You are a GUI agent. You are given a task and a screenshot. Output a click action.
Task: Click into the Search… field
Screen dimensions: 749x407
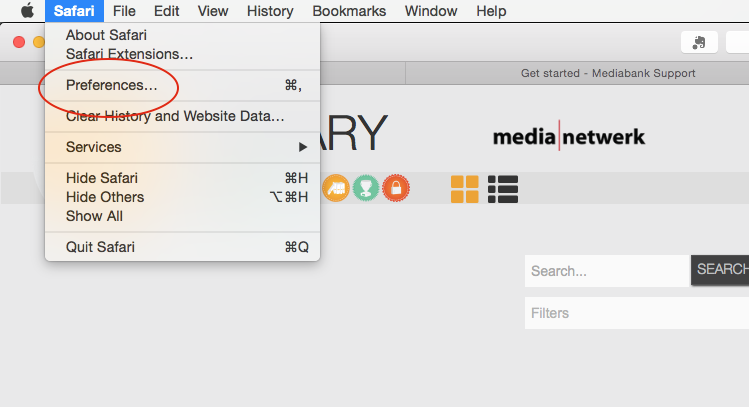[608, 271]
